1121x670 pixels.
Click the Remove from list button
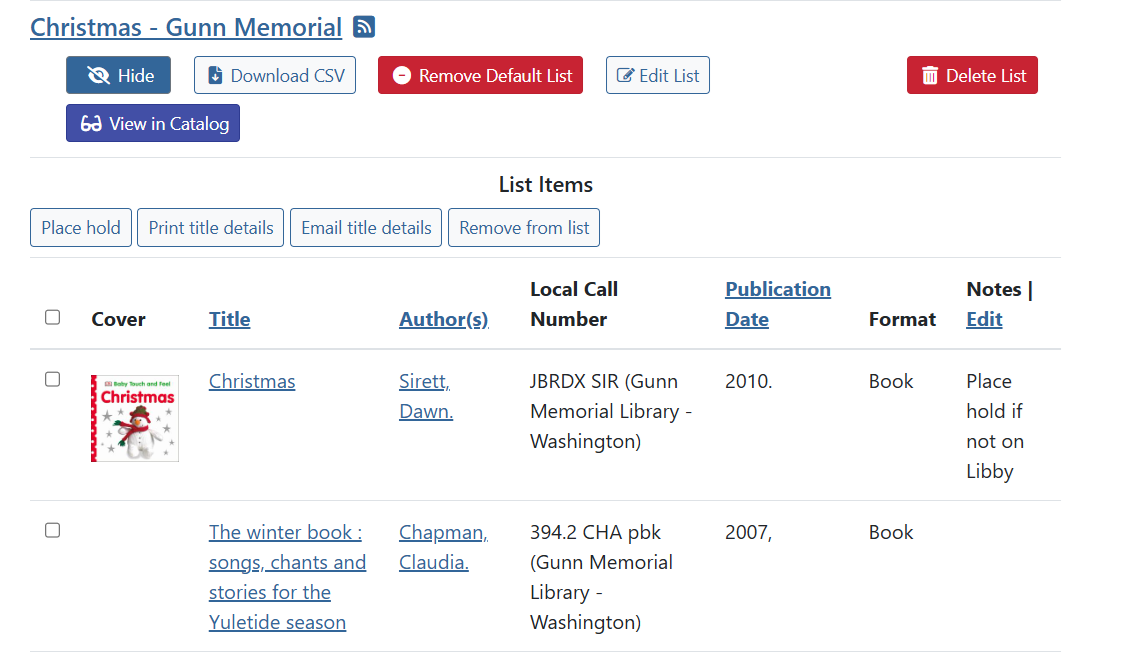coord(523,227)
